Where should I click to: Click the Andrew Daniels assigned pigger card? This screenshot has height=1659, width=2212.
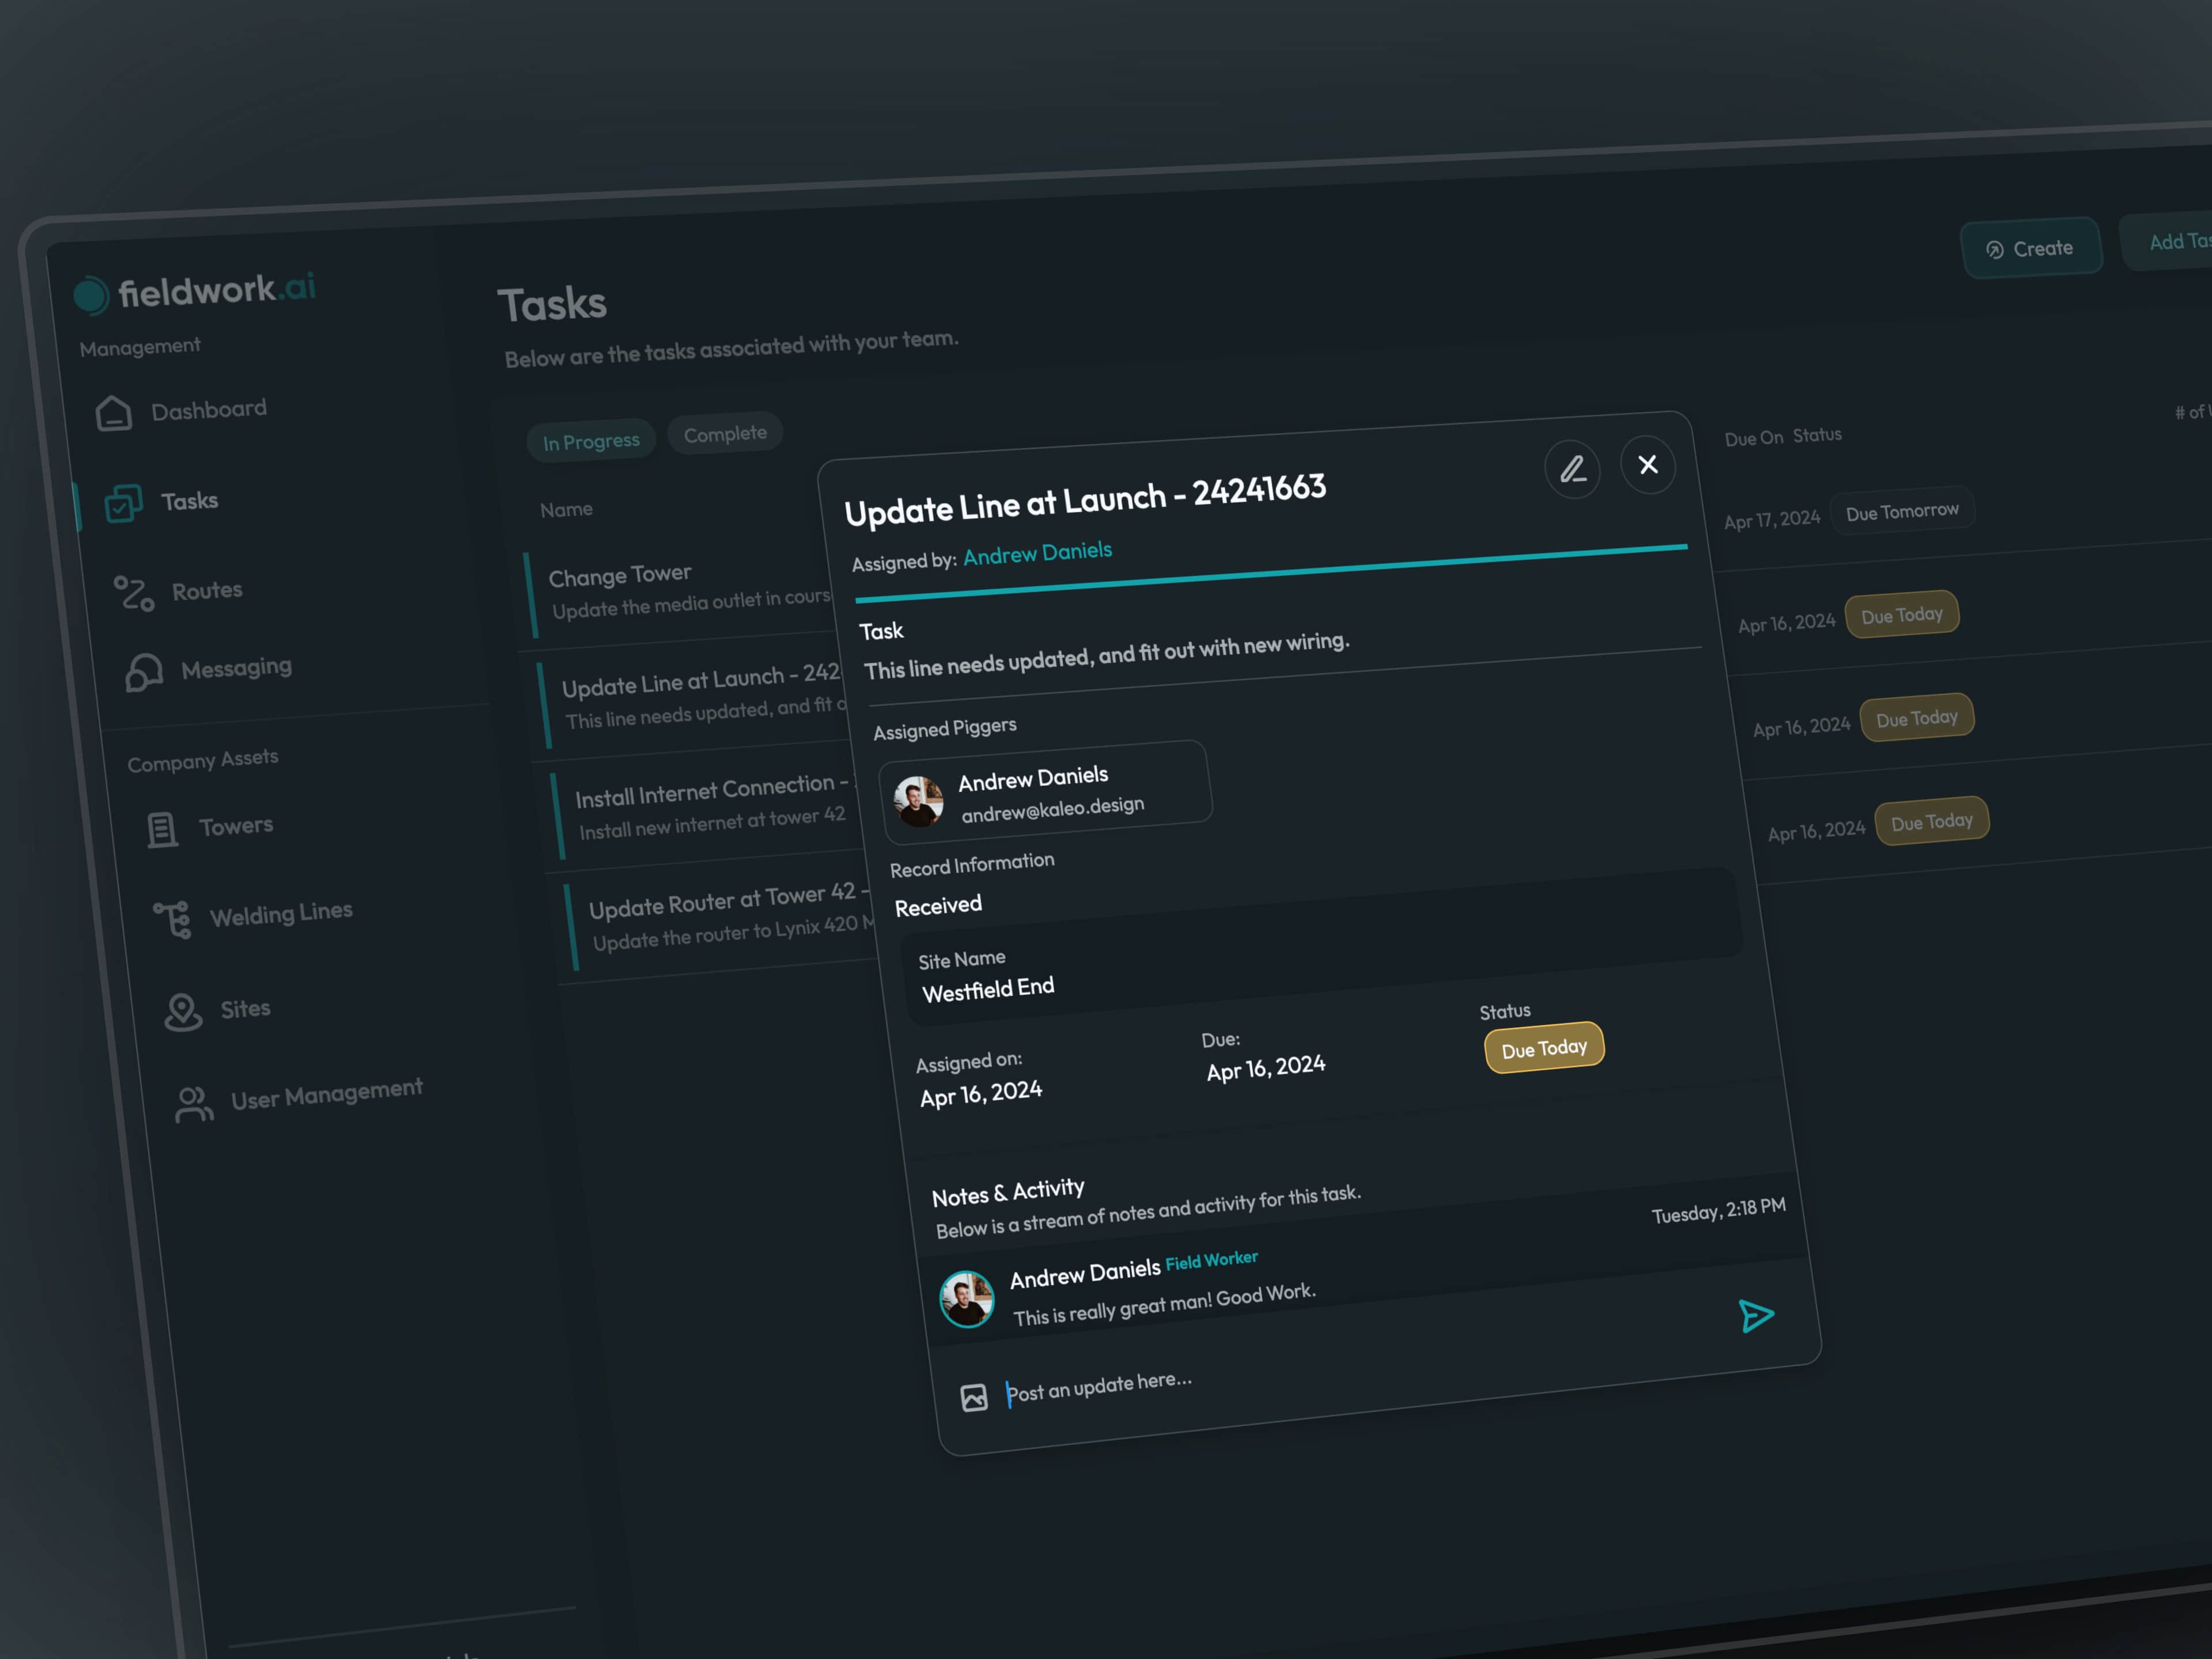coord(1046,793)
